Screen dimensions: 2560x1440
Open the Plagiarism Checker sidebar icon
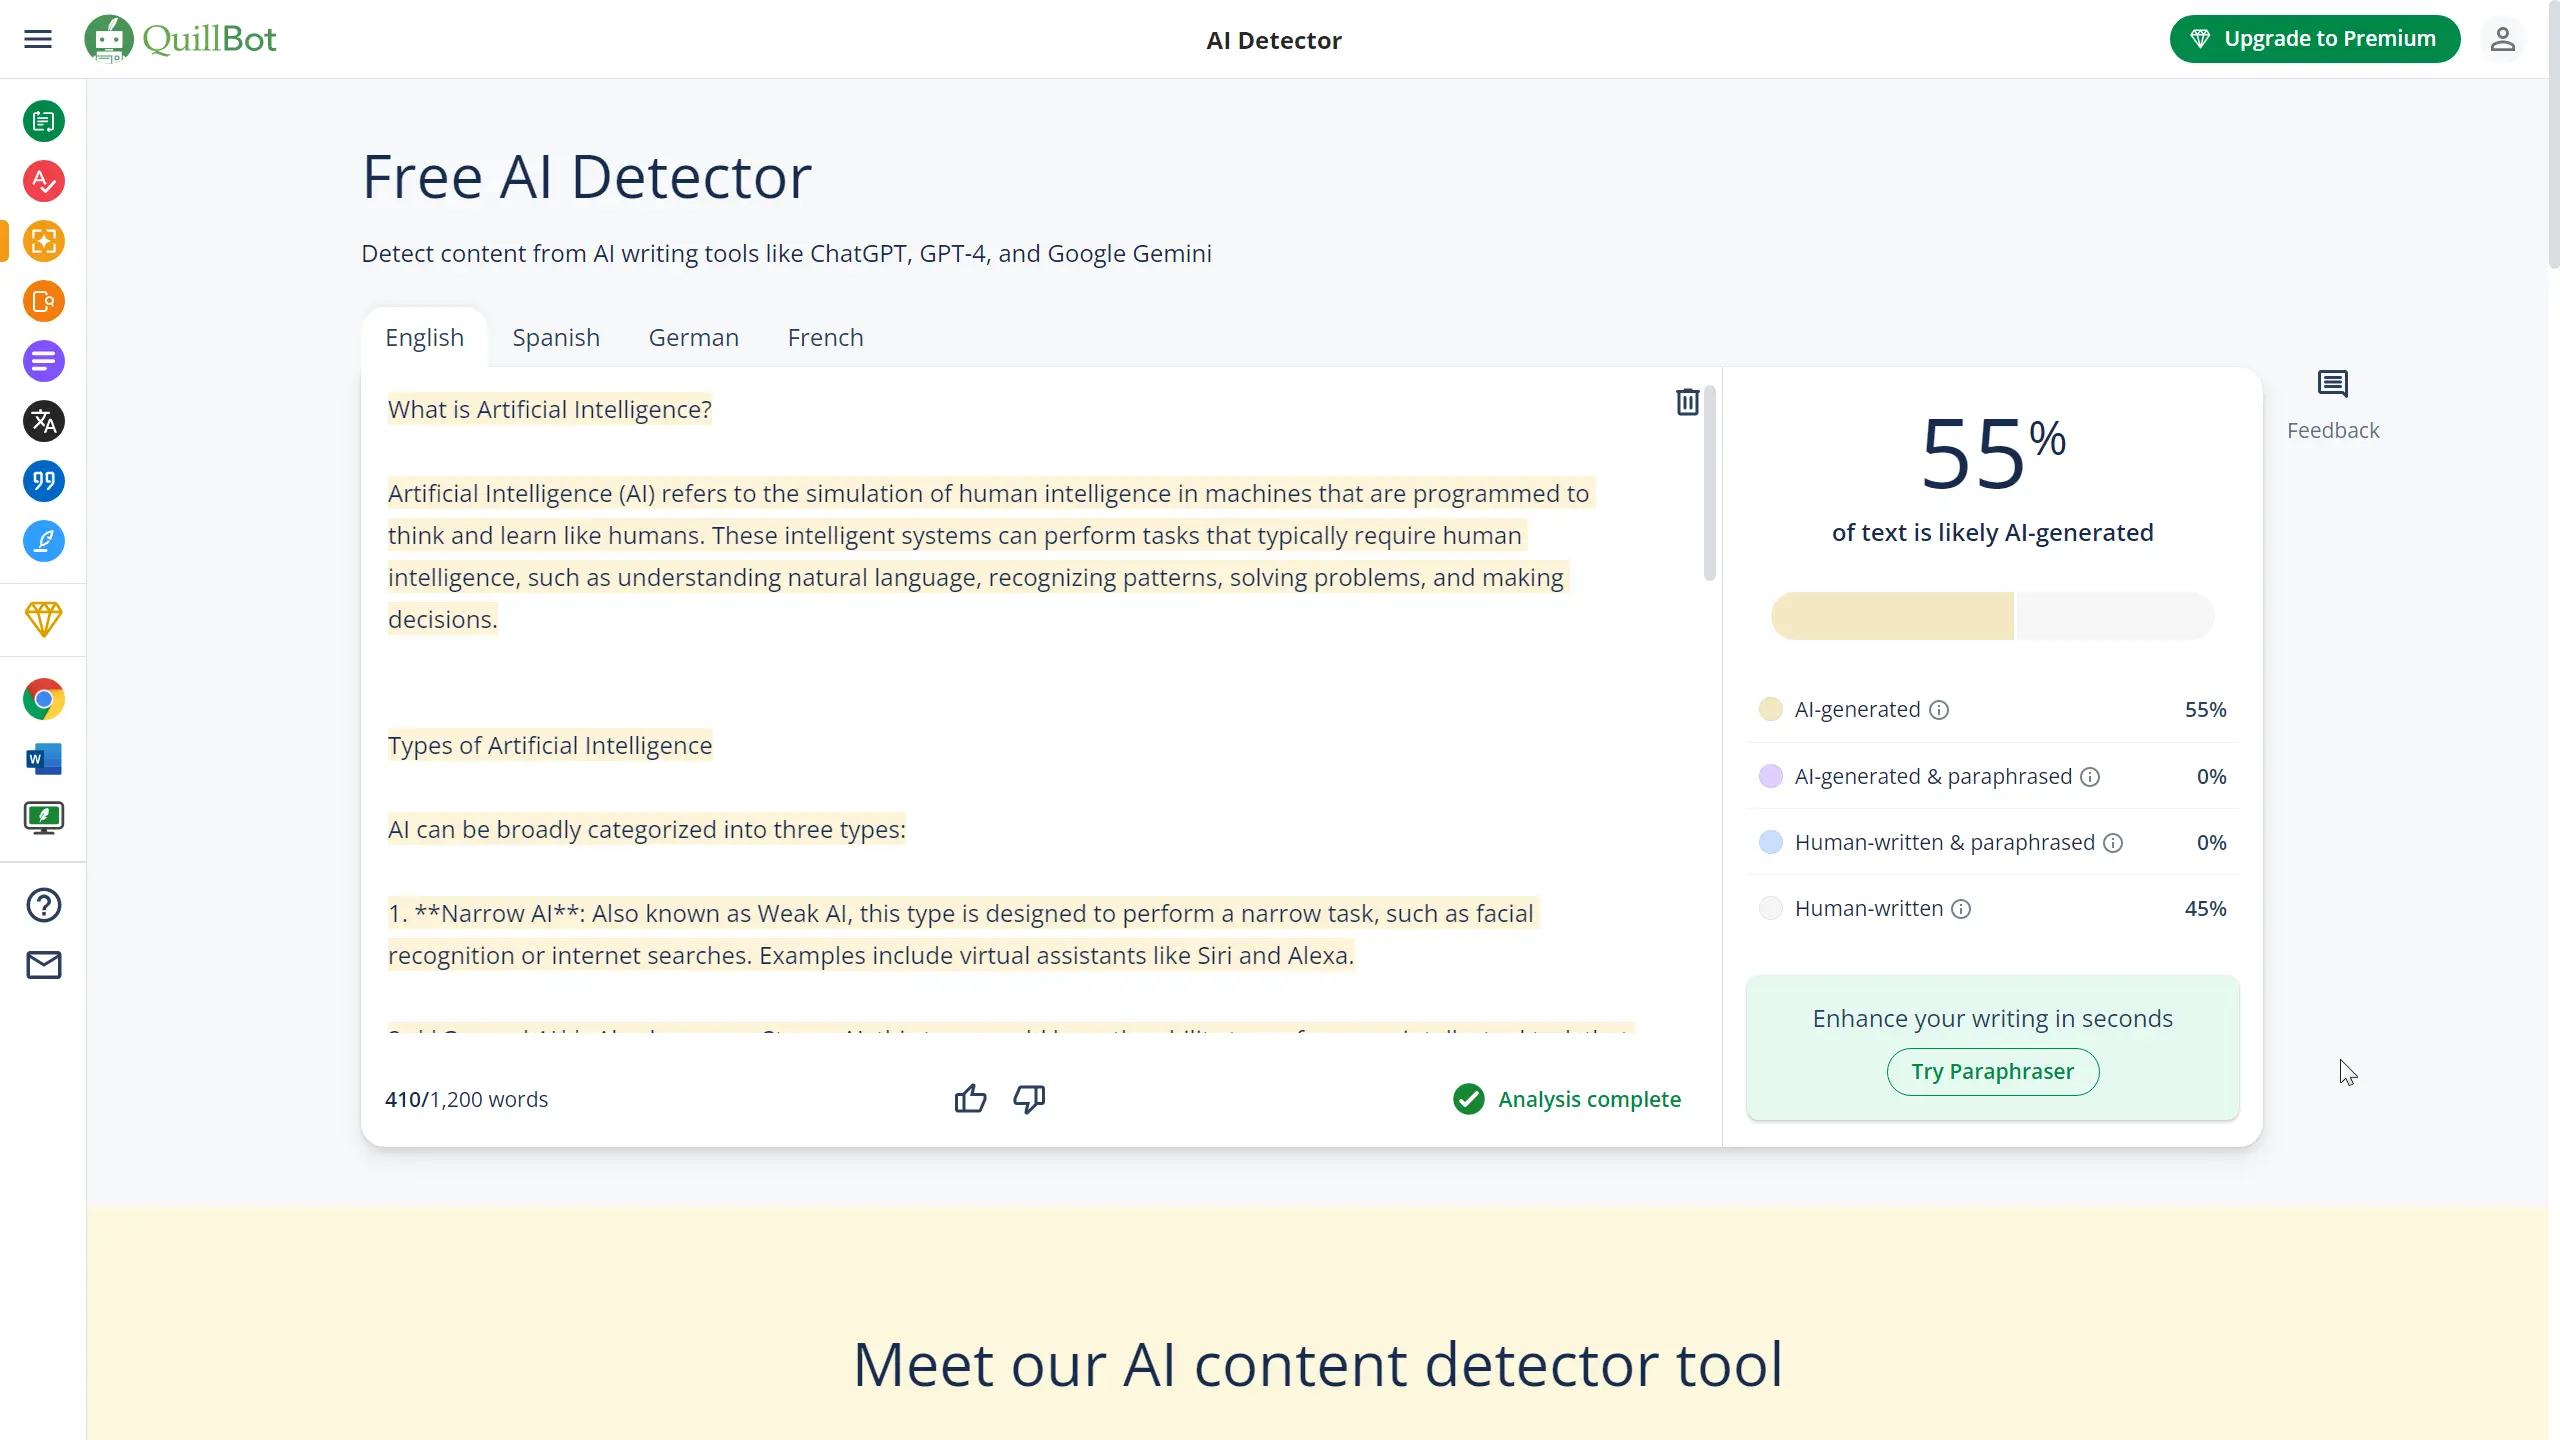[x=44, y=301]
